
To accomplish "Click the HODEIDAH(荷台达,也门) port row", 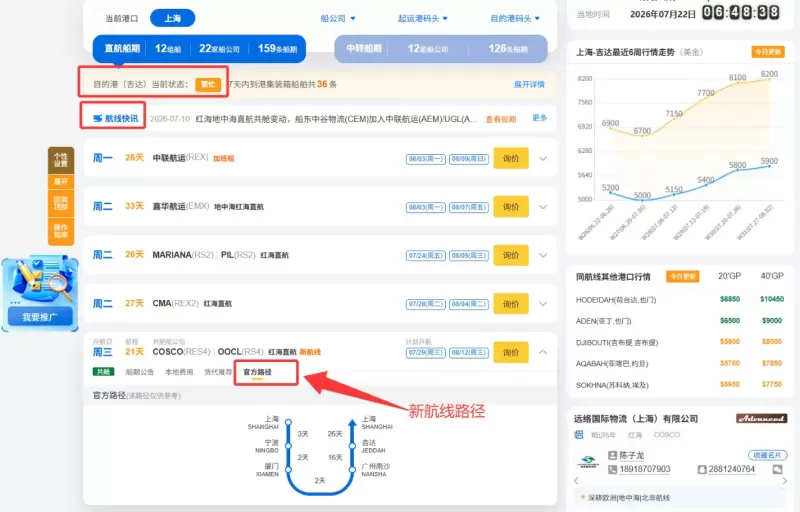I will (680, 299).
